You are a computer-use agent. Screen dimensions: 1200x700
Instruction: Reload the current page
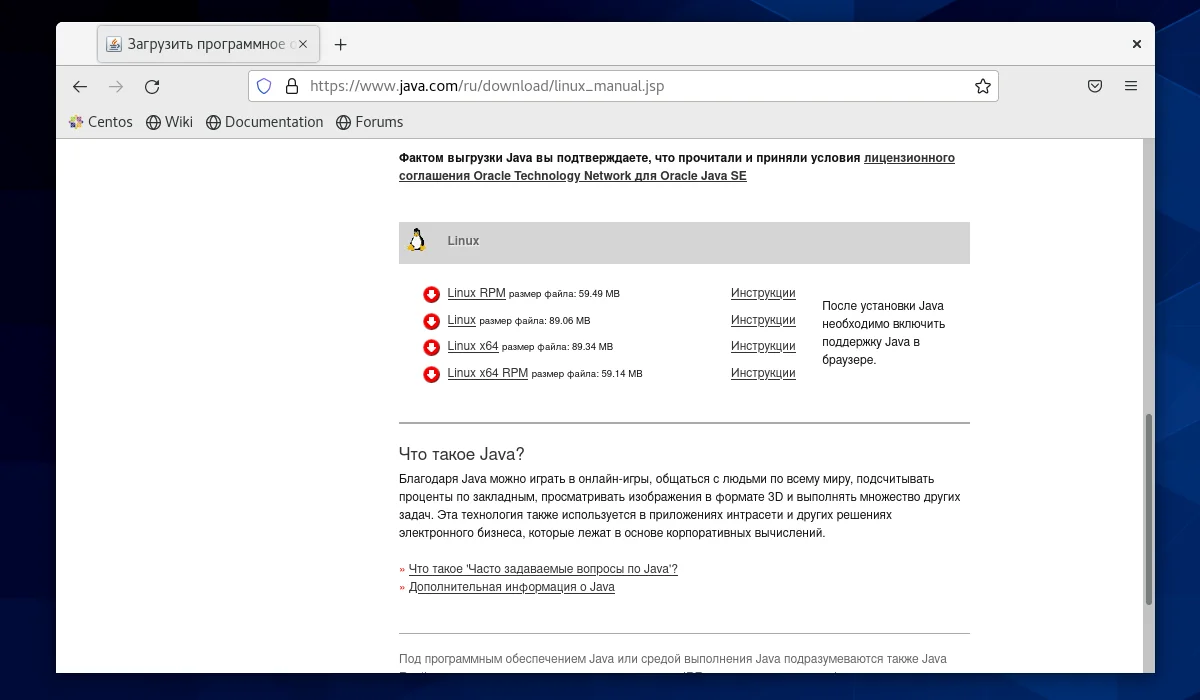pos(152,87)
